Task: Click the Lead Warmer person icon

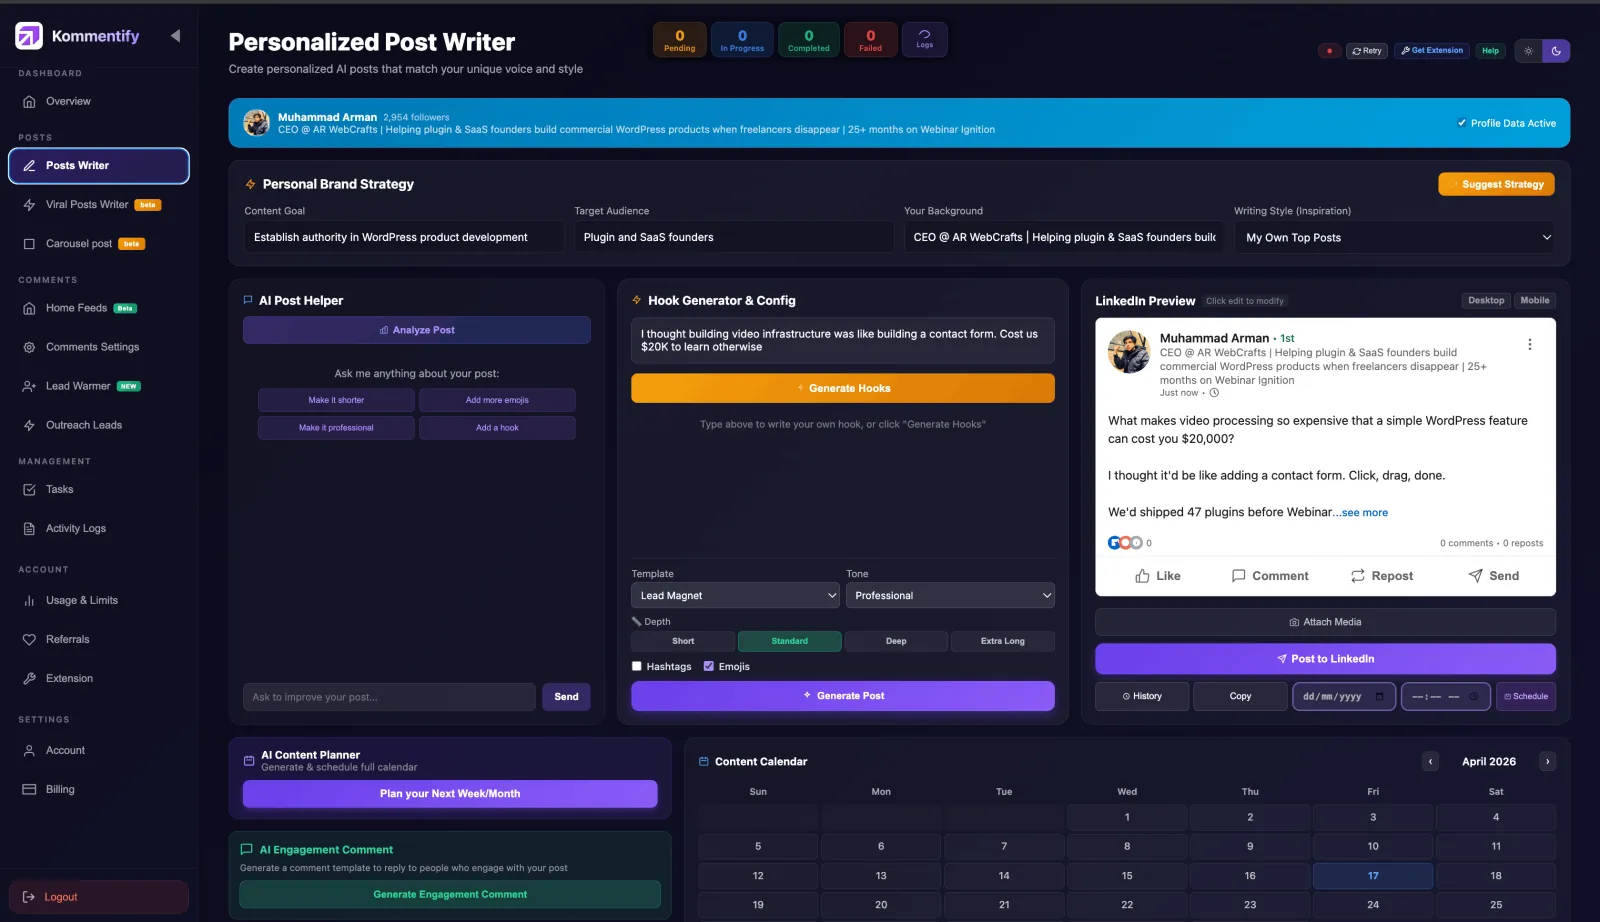Action: 29,386
